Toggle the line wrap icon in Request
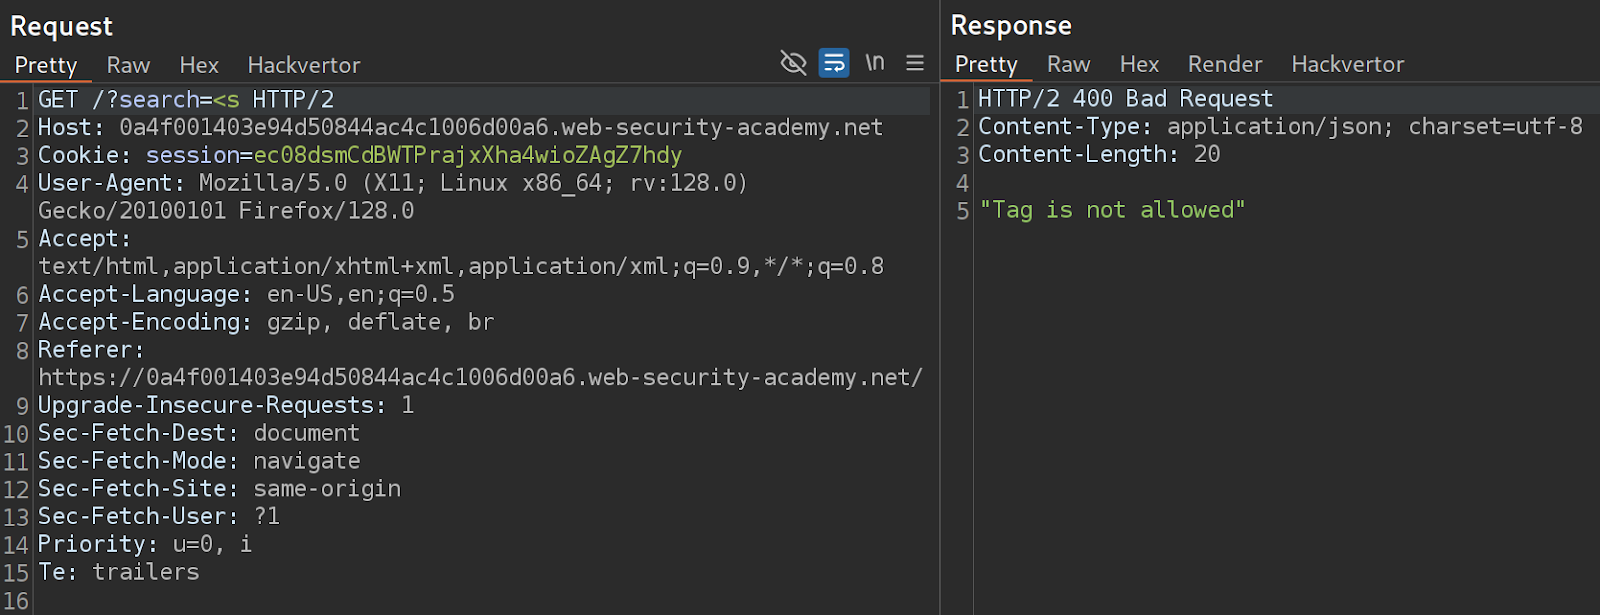 point(834,63)
